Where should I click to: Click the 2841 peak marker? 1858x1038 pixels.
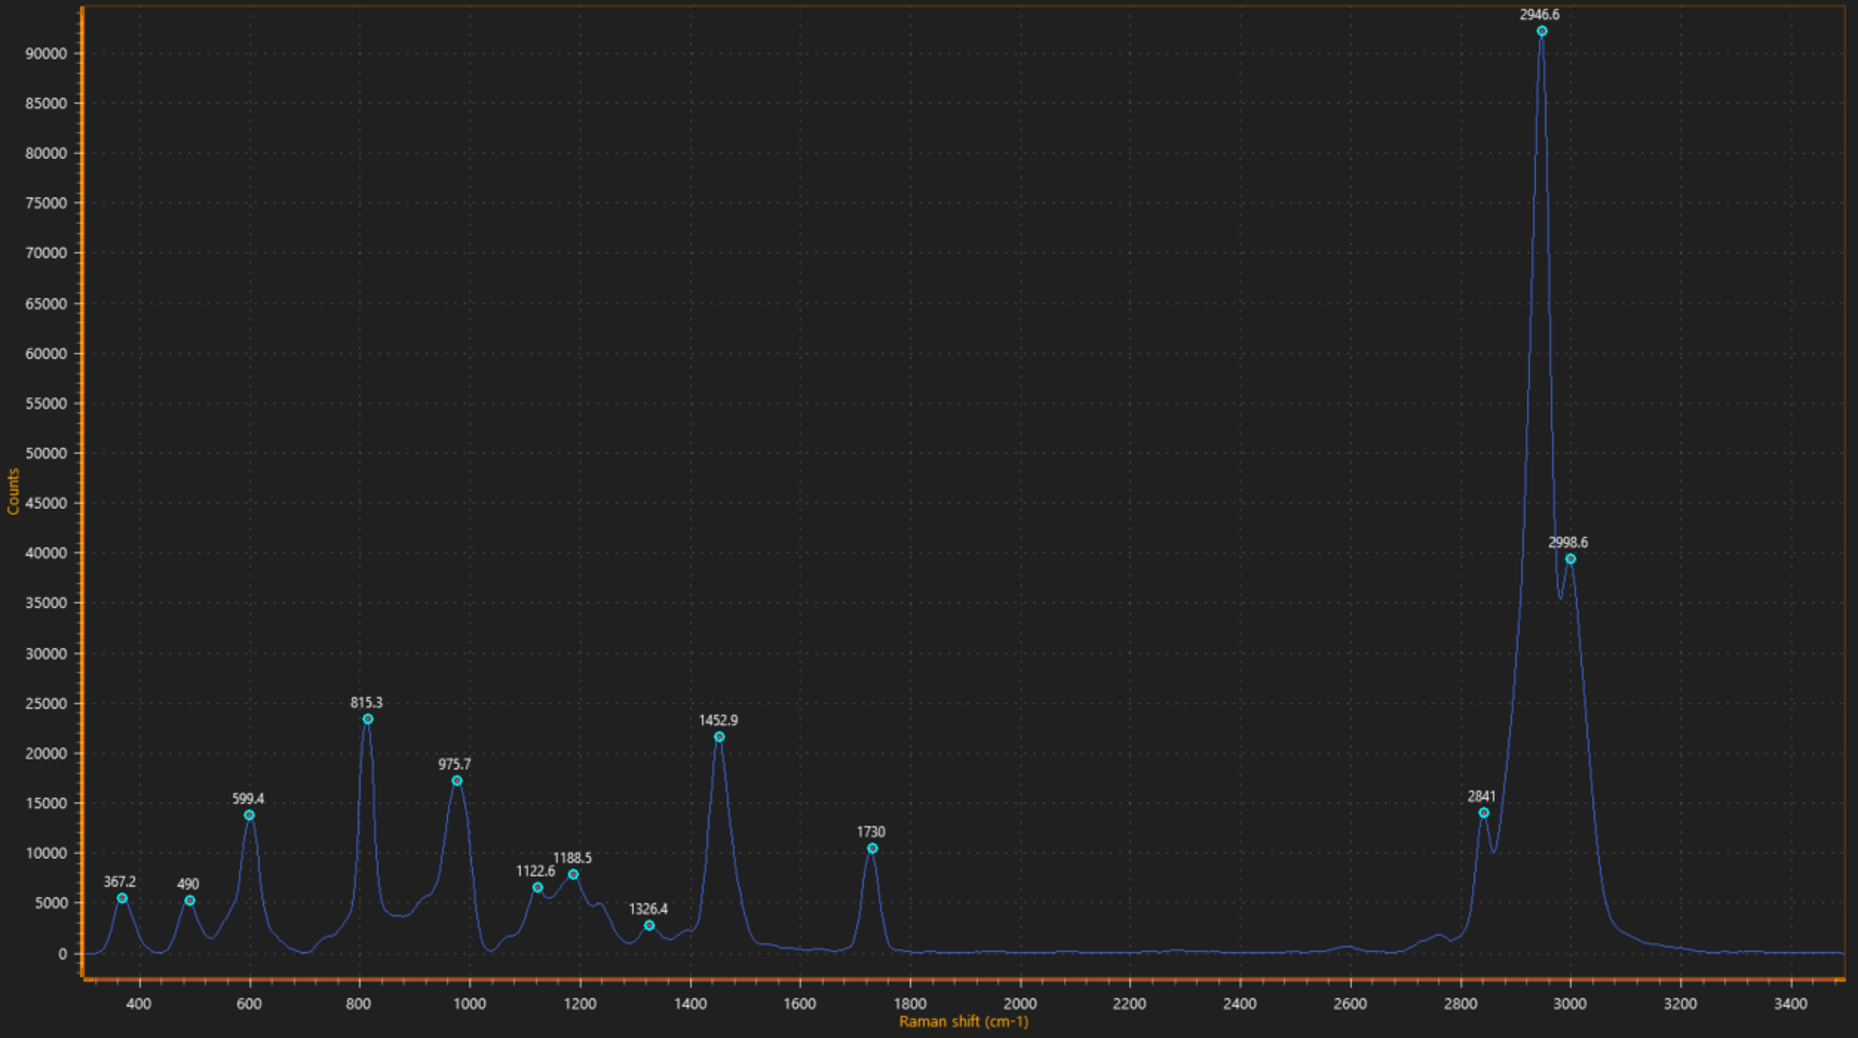(1484, 813)
